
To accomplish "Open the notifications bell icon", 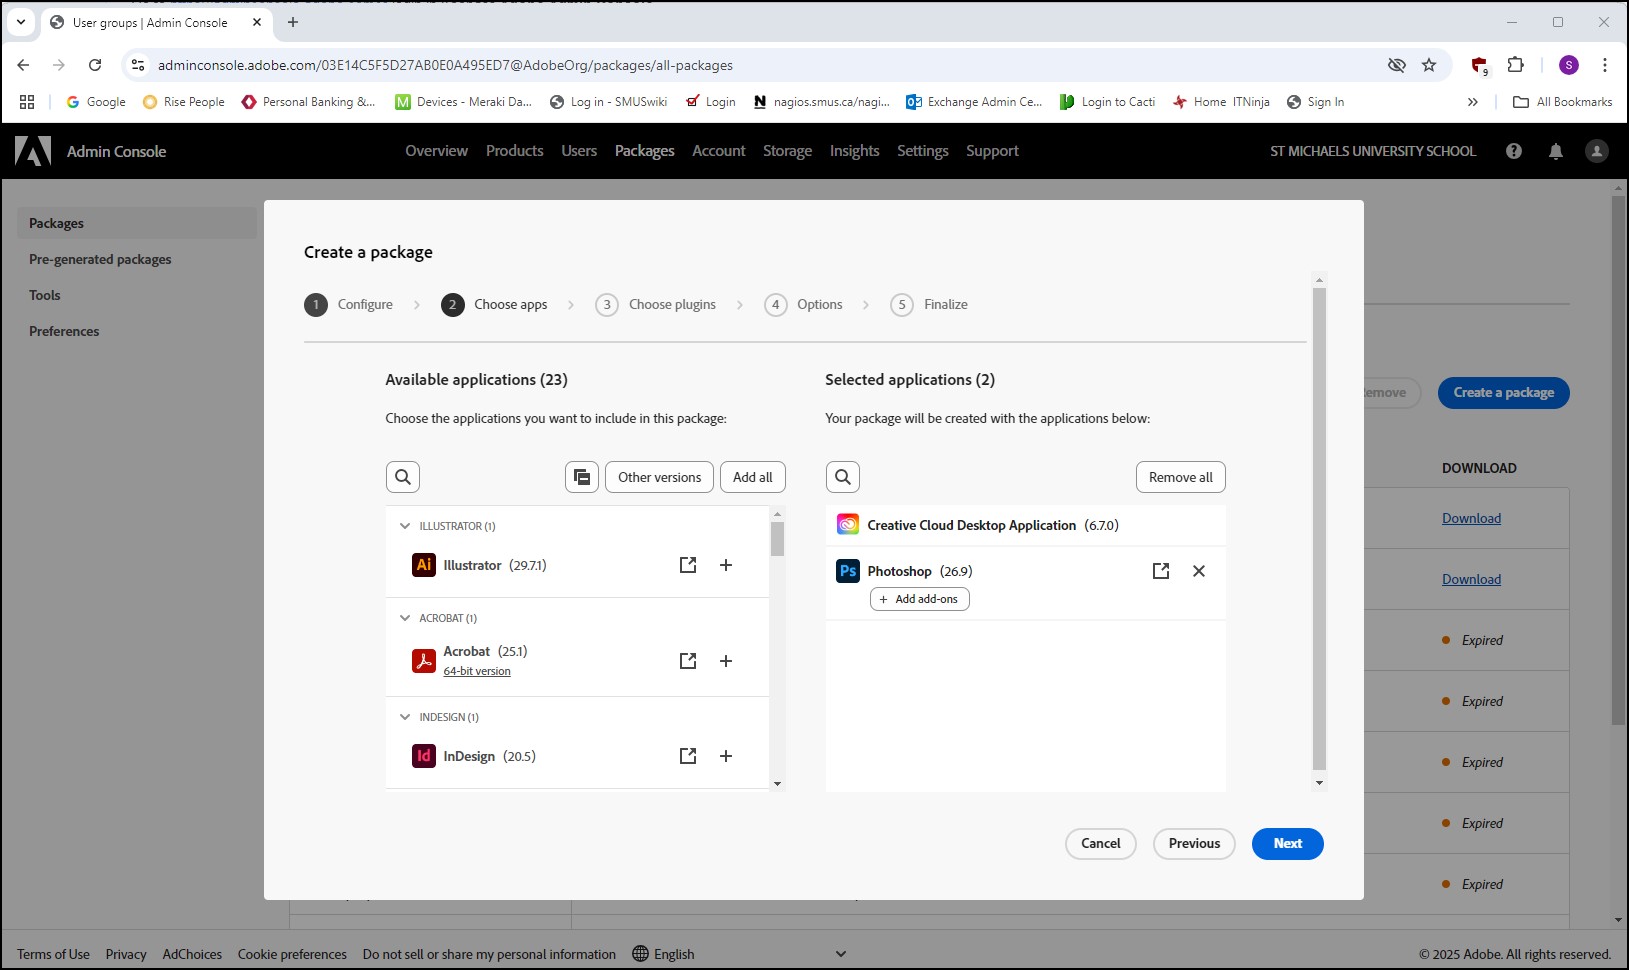I will click(1556, 151).
